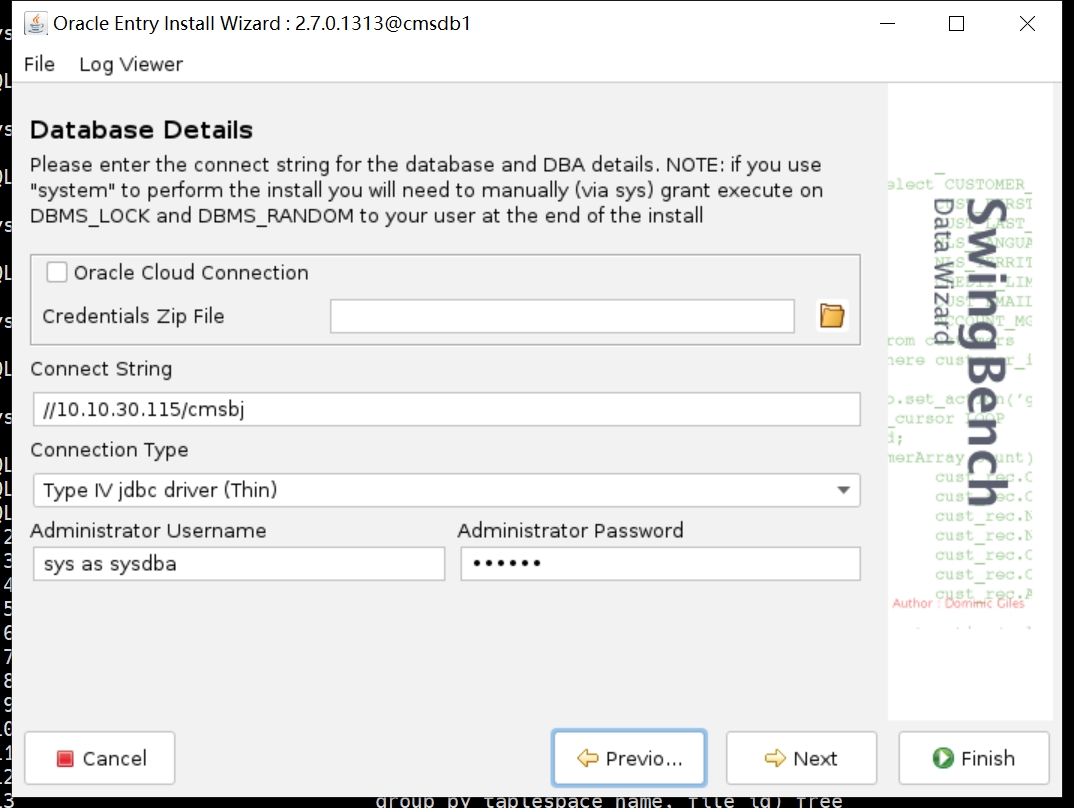Maximize the install wizard window

(956, 23)
